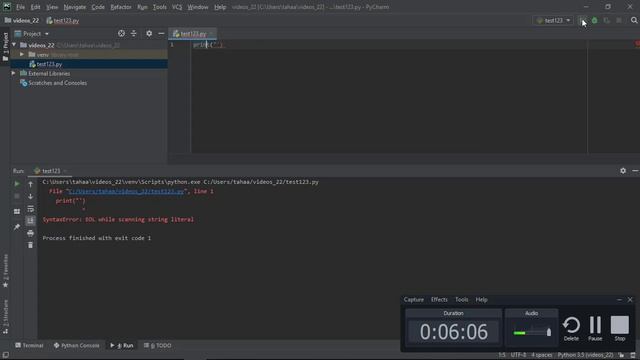640x360 pixels.
Task: Restore layout in the Run panel
Action: (x=17, y=211)
